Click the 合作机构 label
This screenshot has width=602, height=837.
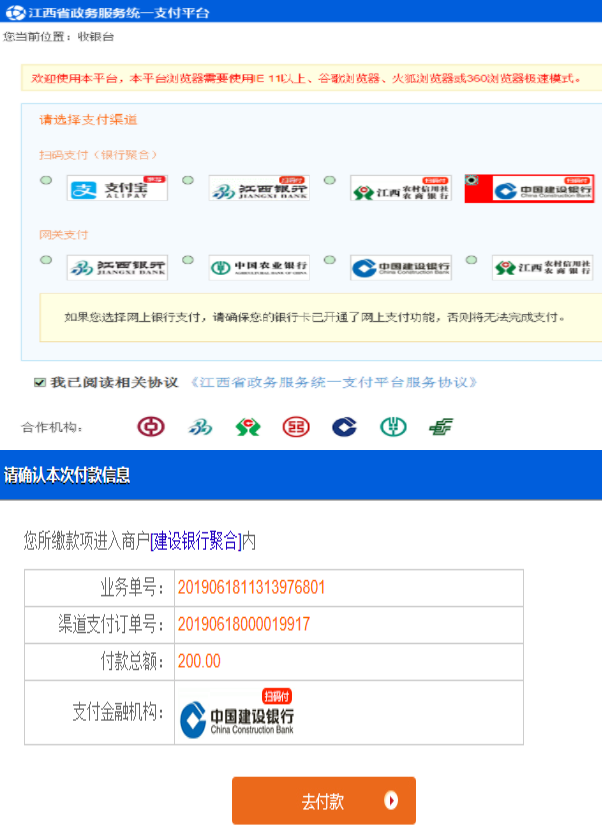[x=52, y=427]
